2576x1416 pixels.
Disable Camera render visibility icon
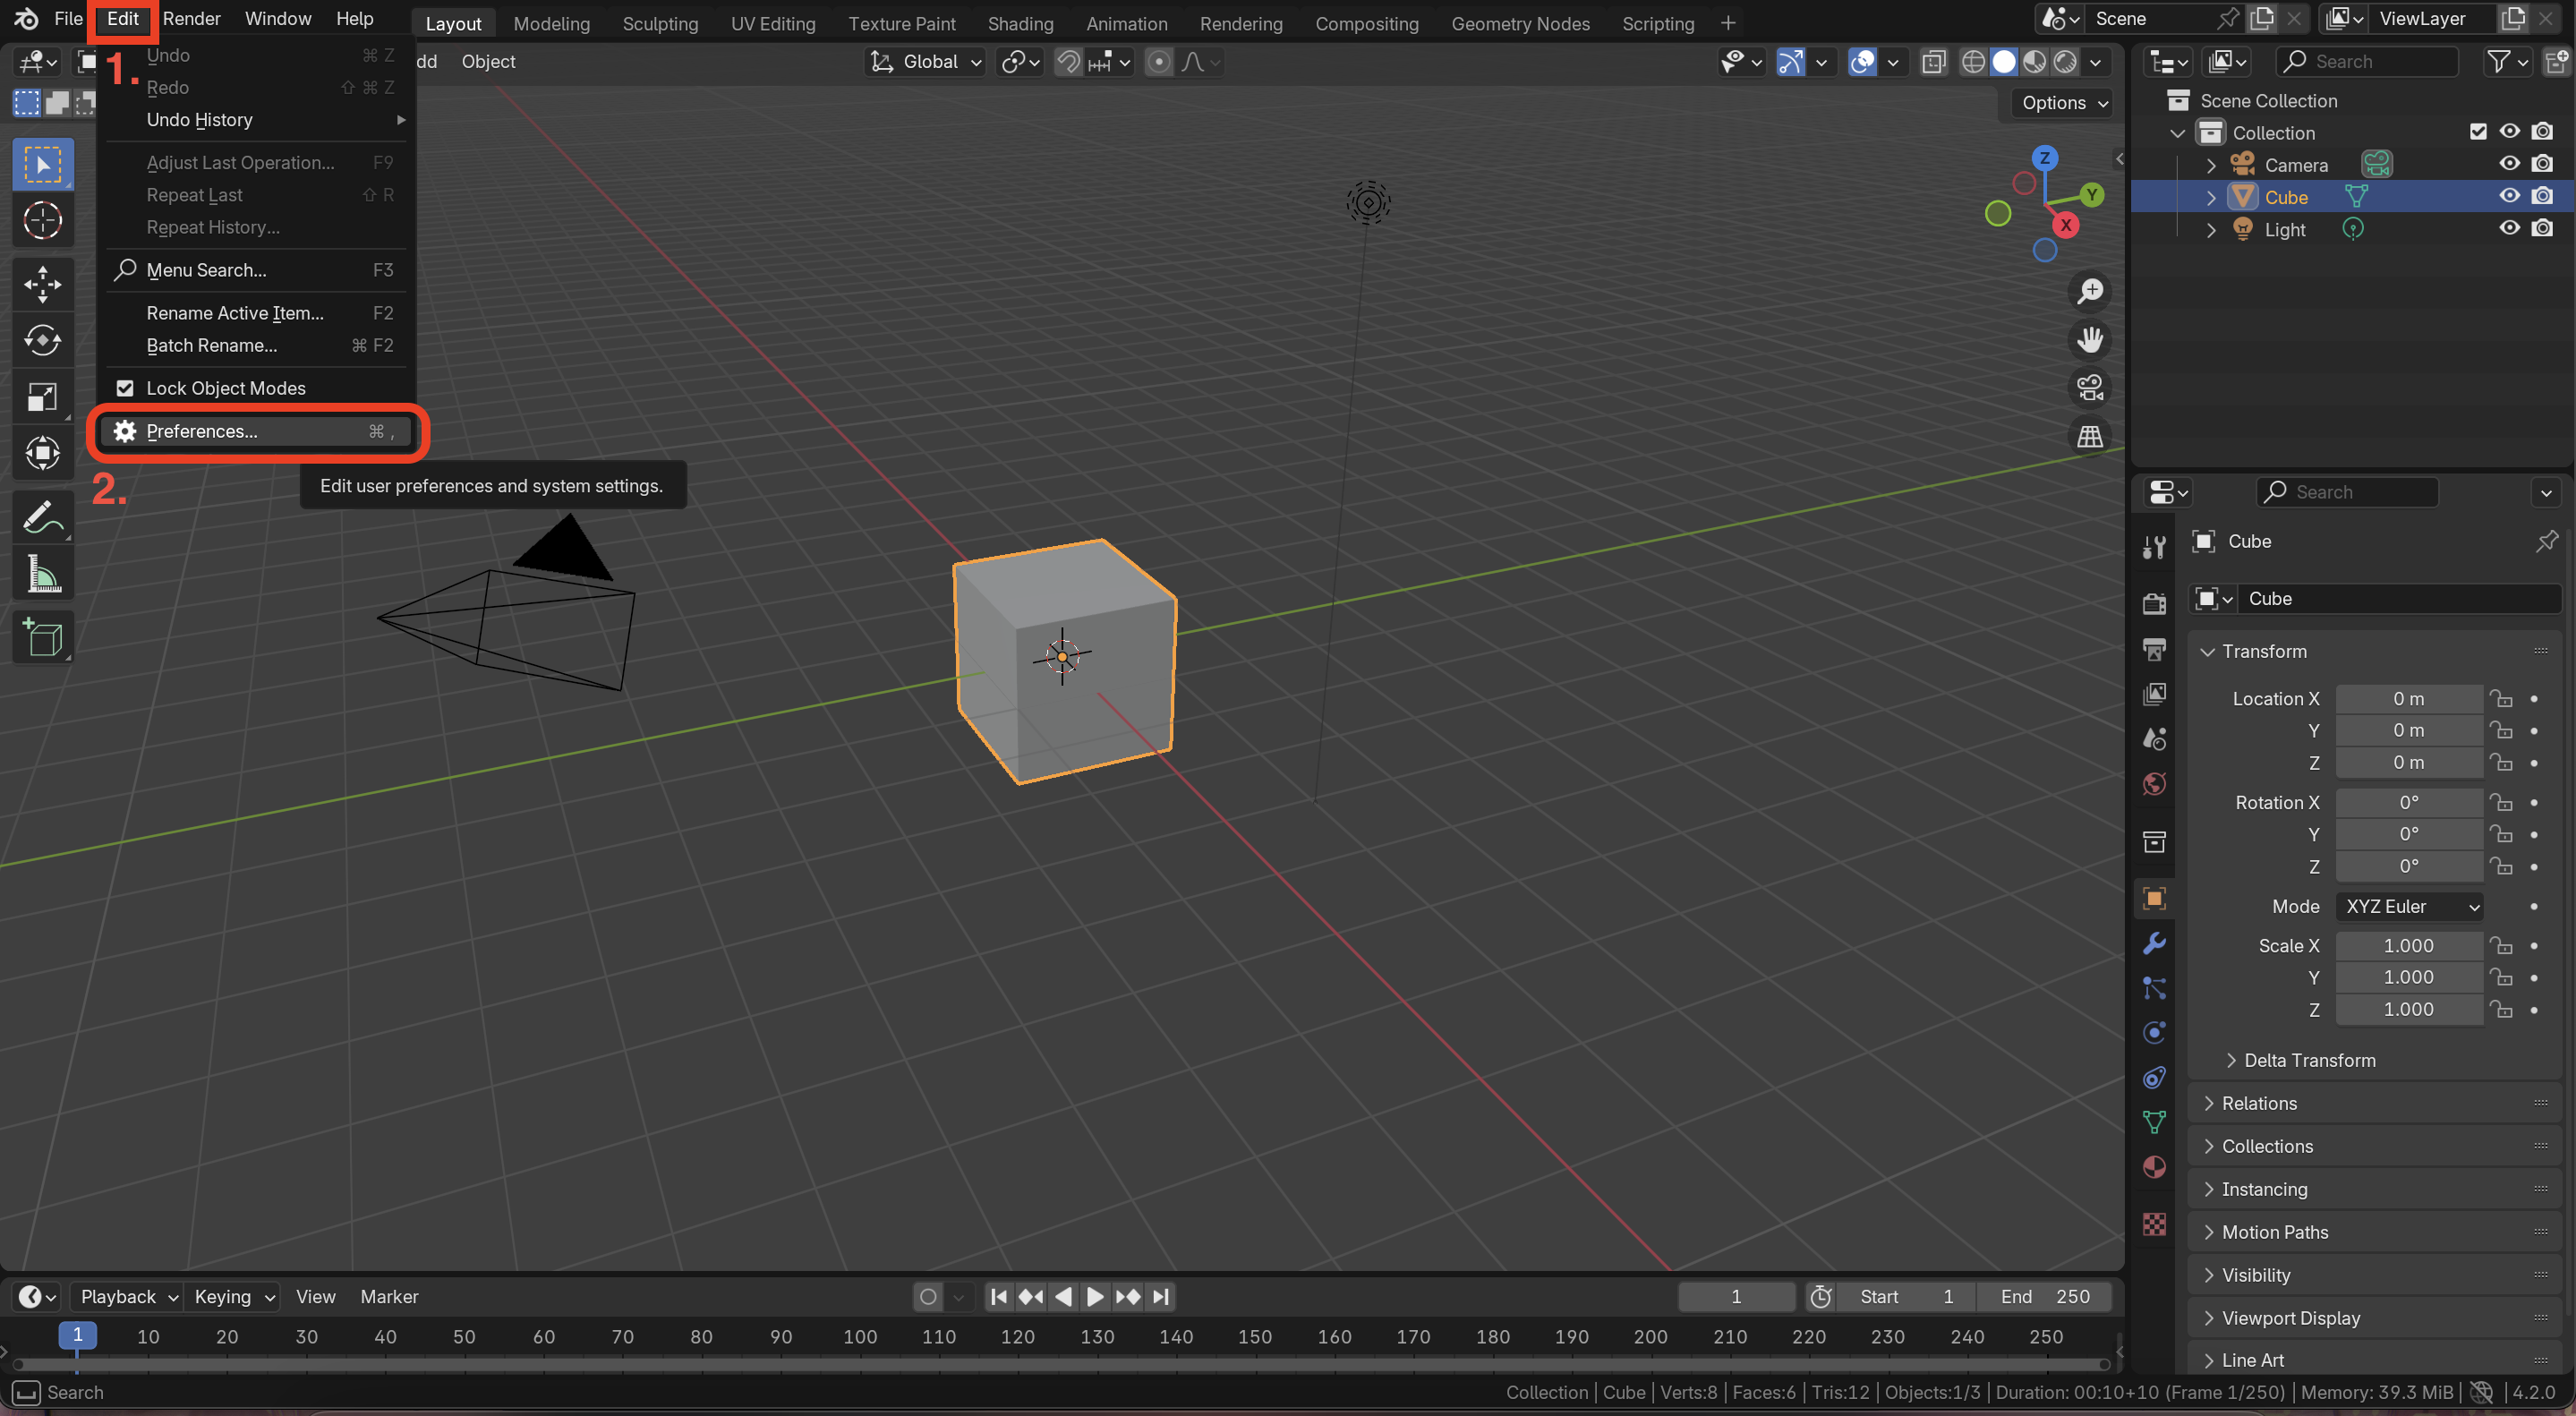[2542, 164]
